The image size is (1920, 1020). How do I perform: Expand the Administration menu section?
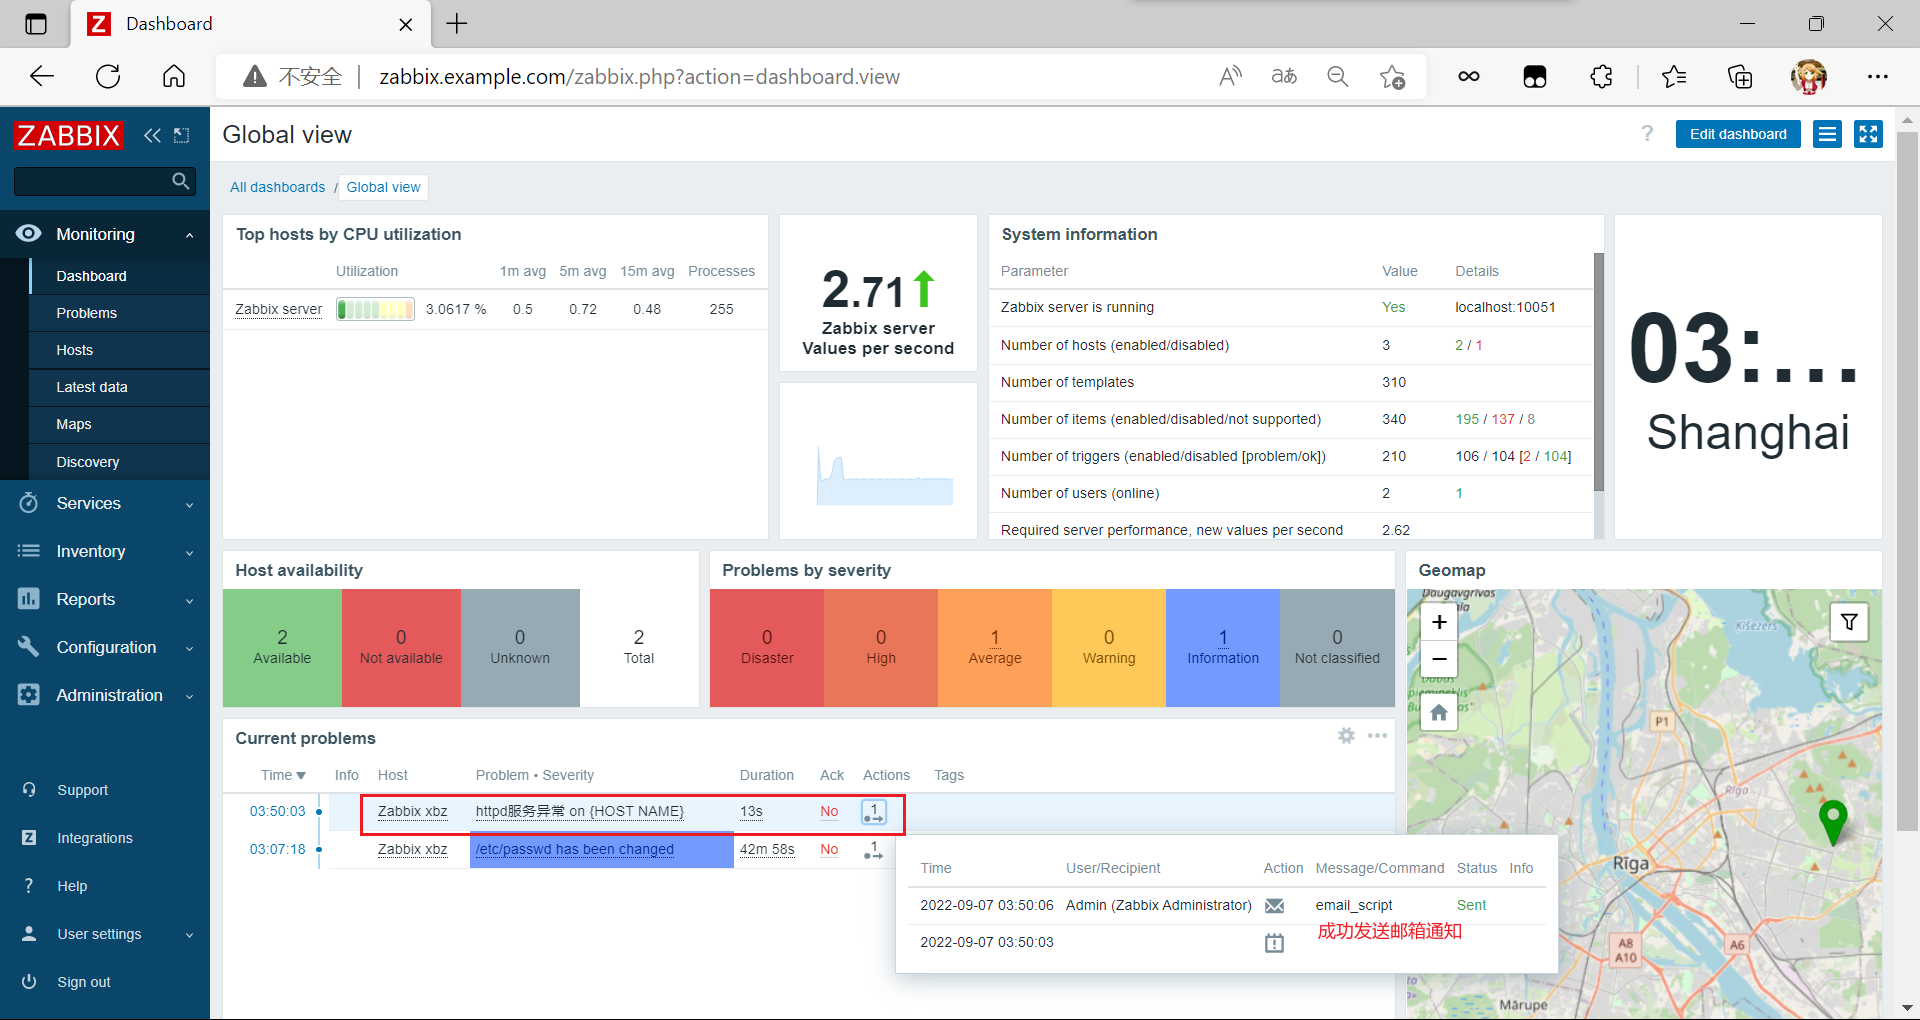(105, 695)
